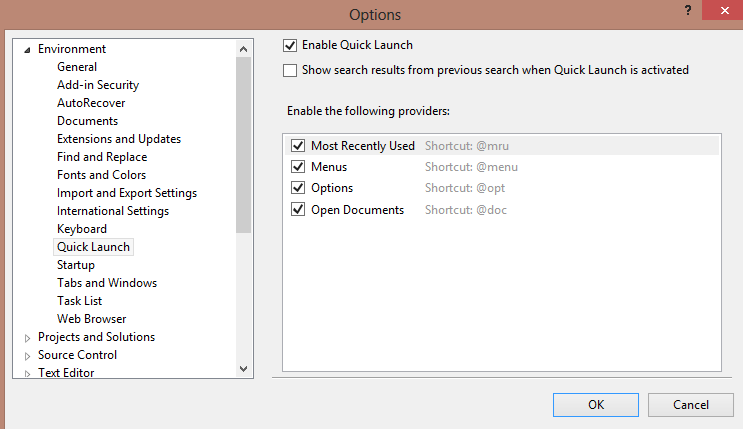Click the Help question mark icon
Screen dimensions: 743x429
coord(688,10)
